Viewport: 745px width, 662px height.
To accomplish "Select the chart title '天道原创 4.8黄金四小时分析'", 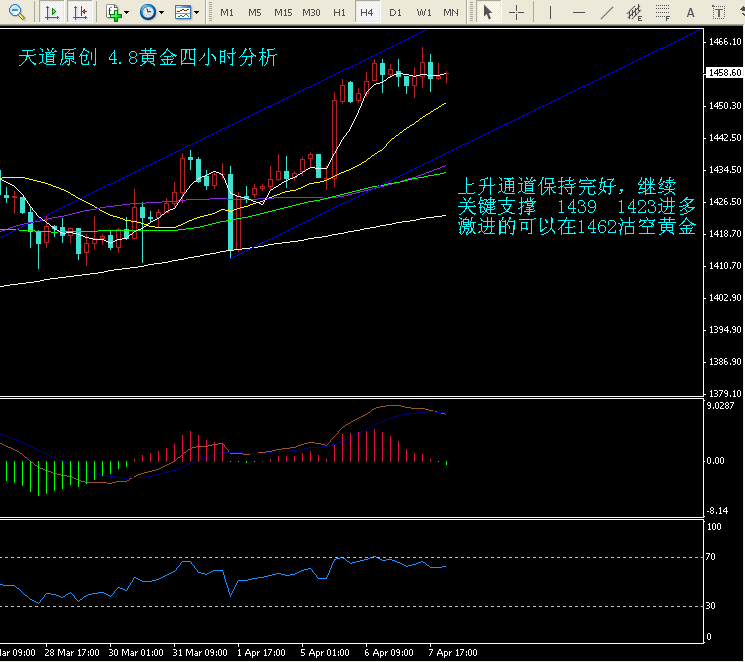I will pyautogui.click(x=147, y=58).
